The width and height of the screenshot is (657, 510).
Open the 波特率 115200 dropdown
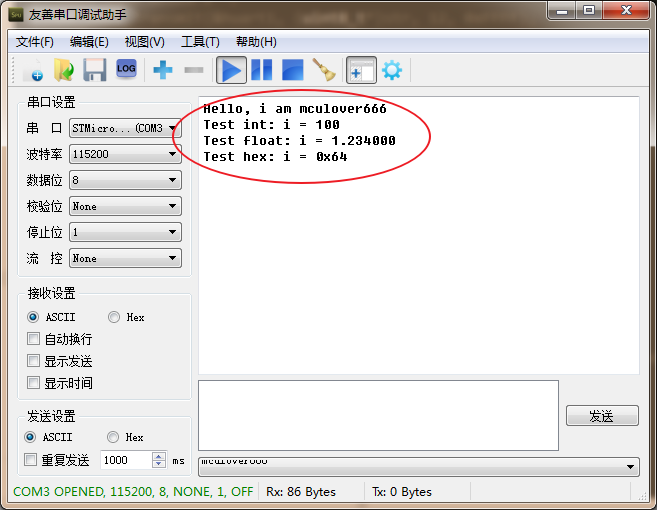click(x=125, y=154)
